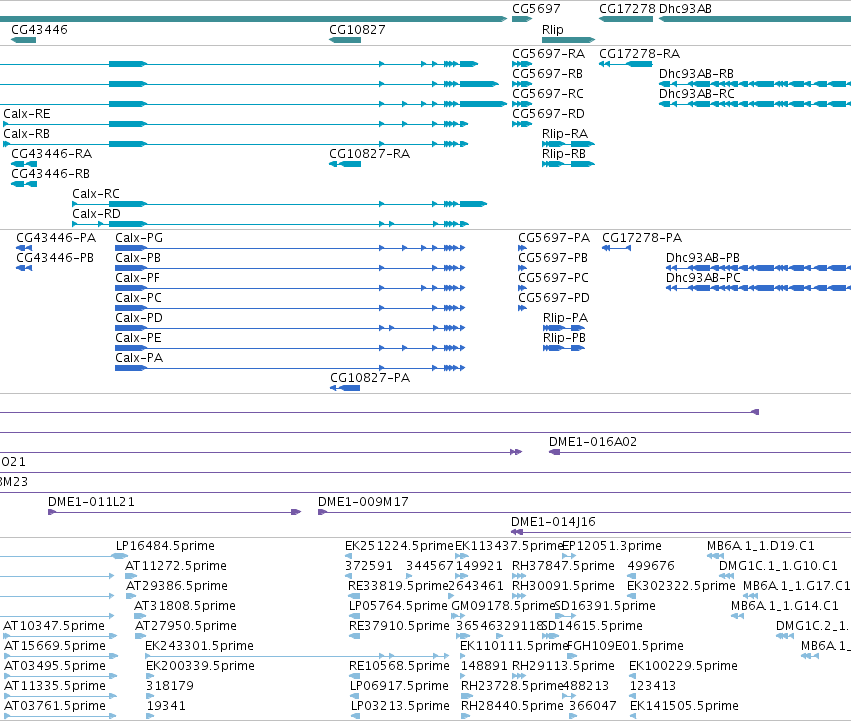Select BAC clone DME1-014J16
851x721 pixels.
click(x=553, y=523)
